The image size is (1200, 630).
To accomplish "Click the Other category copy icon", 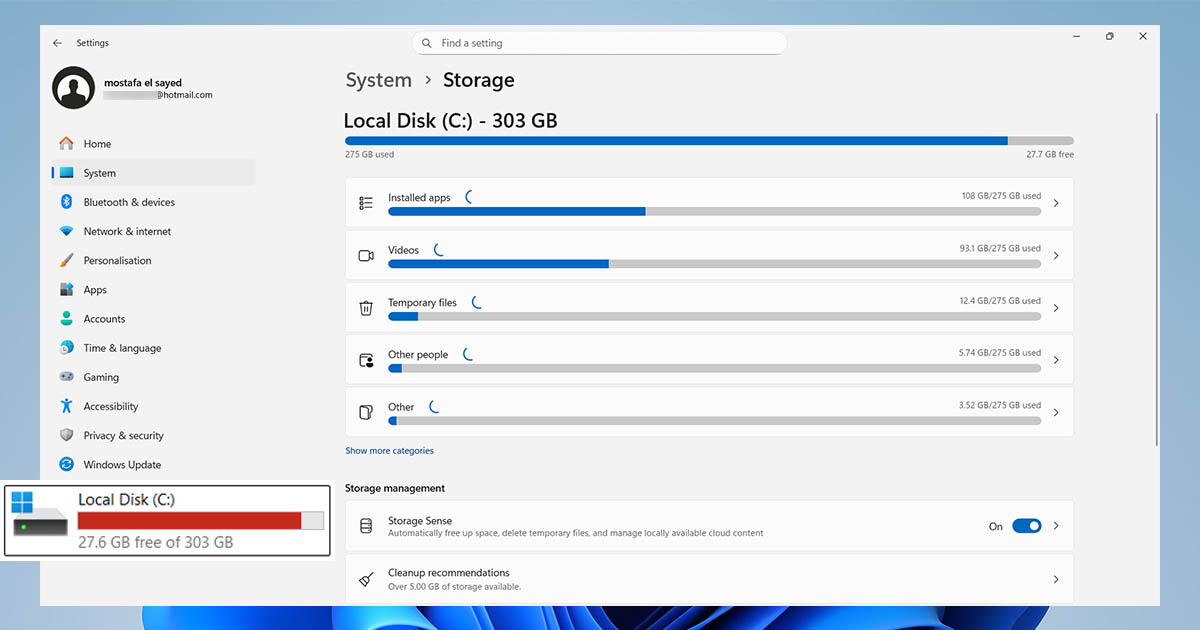I will click(x=366, y=412).
